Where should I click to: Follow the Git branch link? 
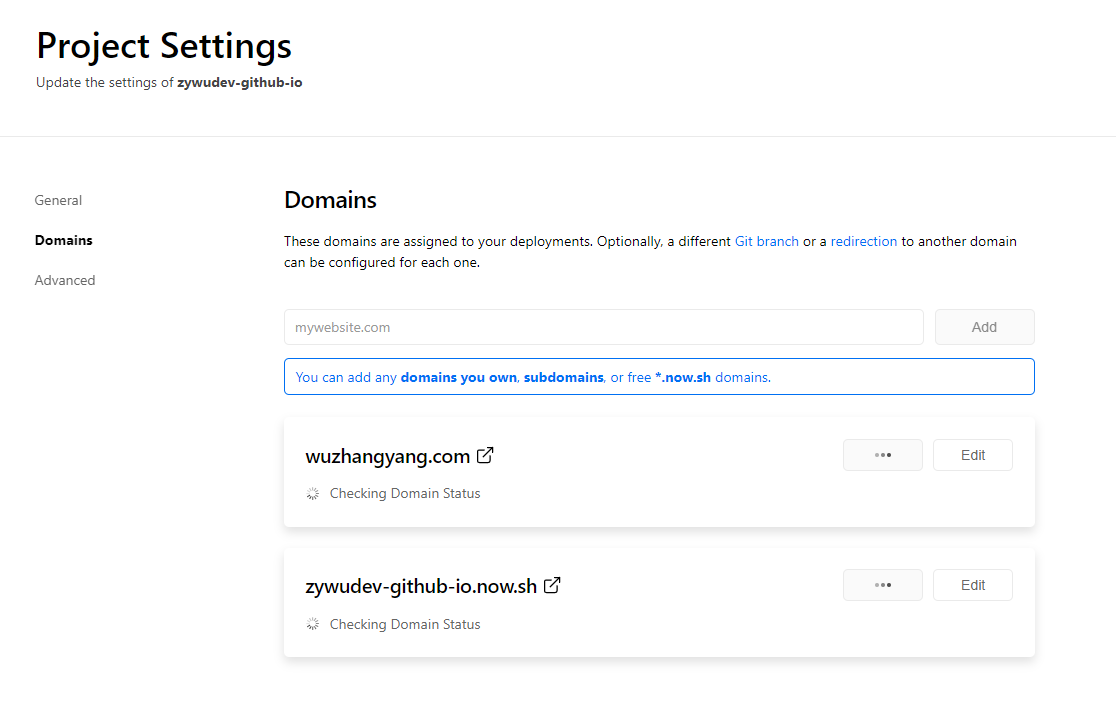click(766, 241)
